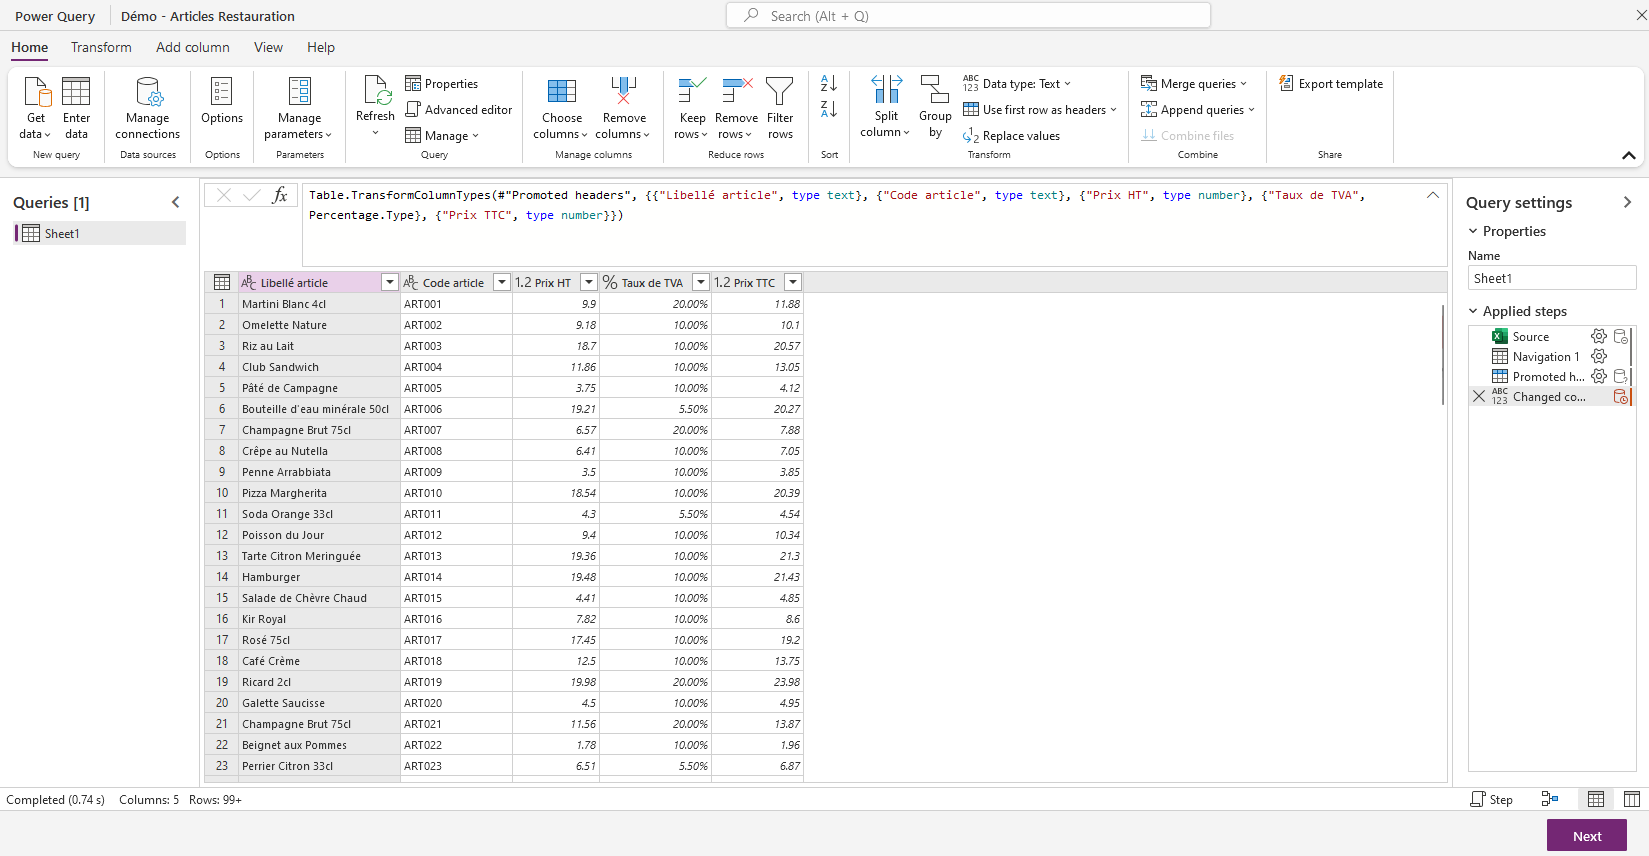Open settings gear for Navigation 1 step

[x=1599, y=357]
